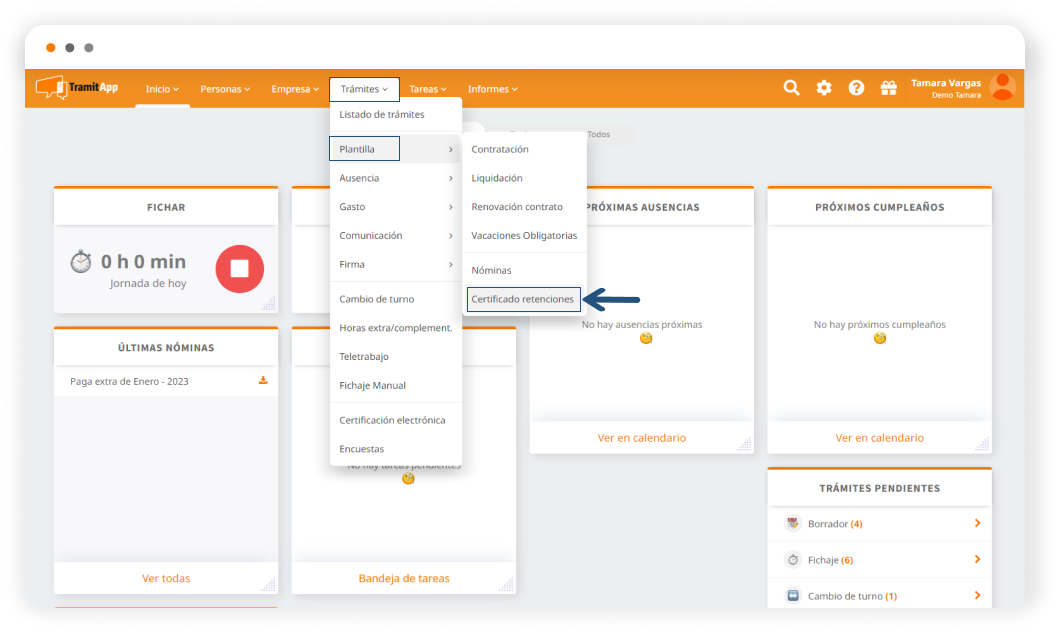This screenshot has width=1061, height=633.
Task: Click Ver en calendario under Próximos Cumpleaños
Action: (879, 437)
